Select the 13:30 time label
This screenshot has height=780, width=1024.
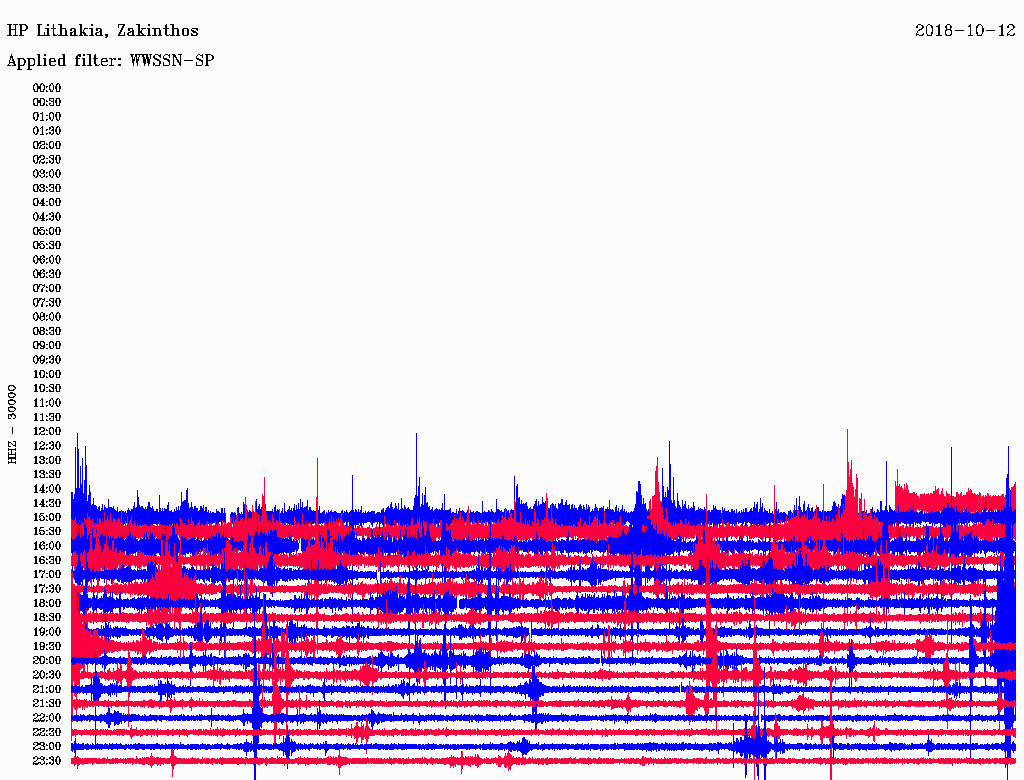click(x=47, y=474)
